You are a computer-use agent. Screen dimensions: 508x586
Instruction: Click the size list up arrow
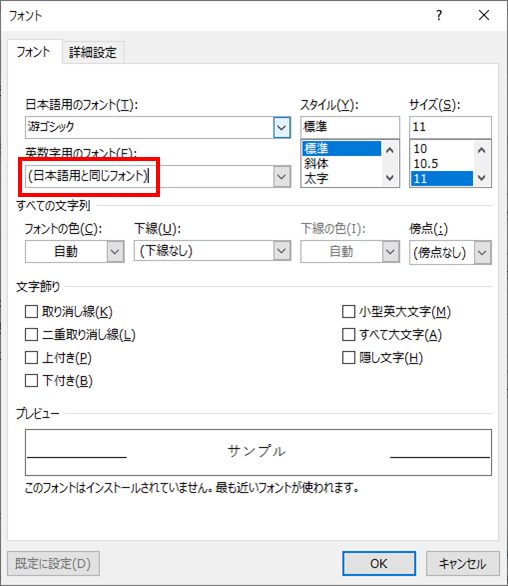(481, 150)
